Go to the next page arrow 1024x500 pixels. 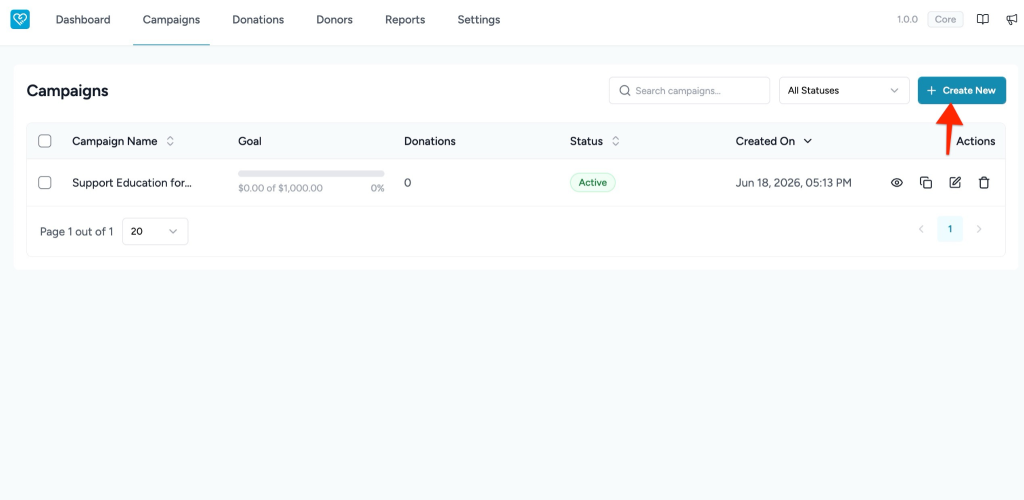979,229
